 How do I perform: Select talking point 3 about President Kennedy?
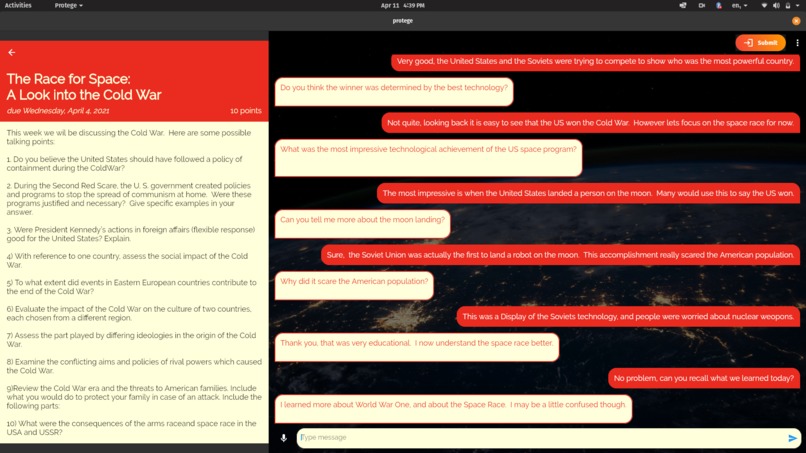coord(131,234)
